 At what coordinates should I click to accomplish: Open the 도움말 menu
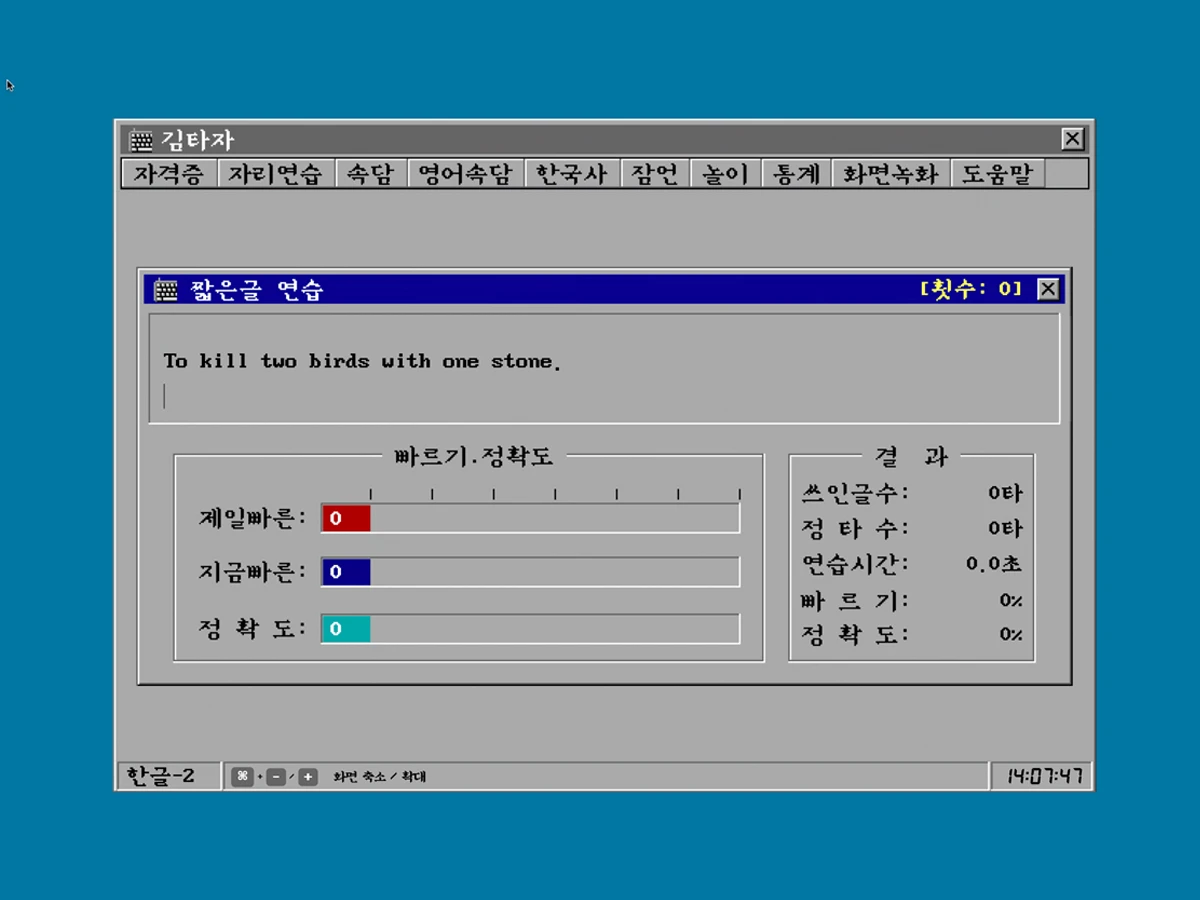click(x=998, y=173)
